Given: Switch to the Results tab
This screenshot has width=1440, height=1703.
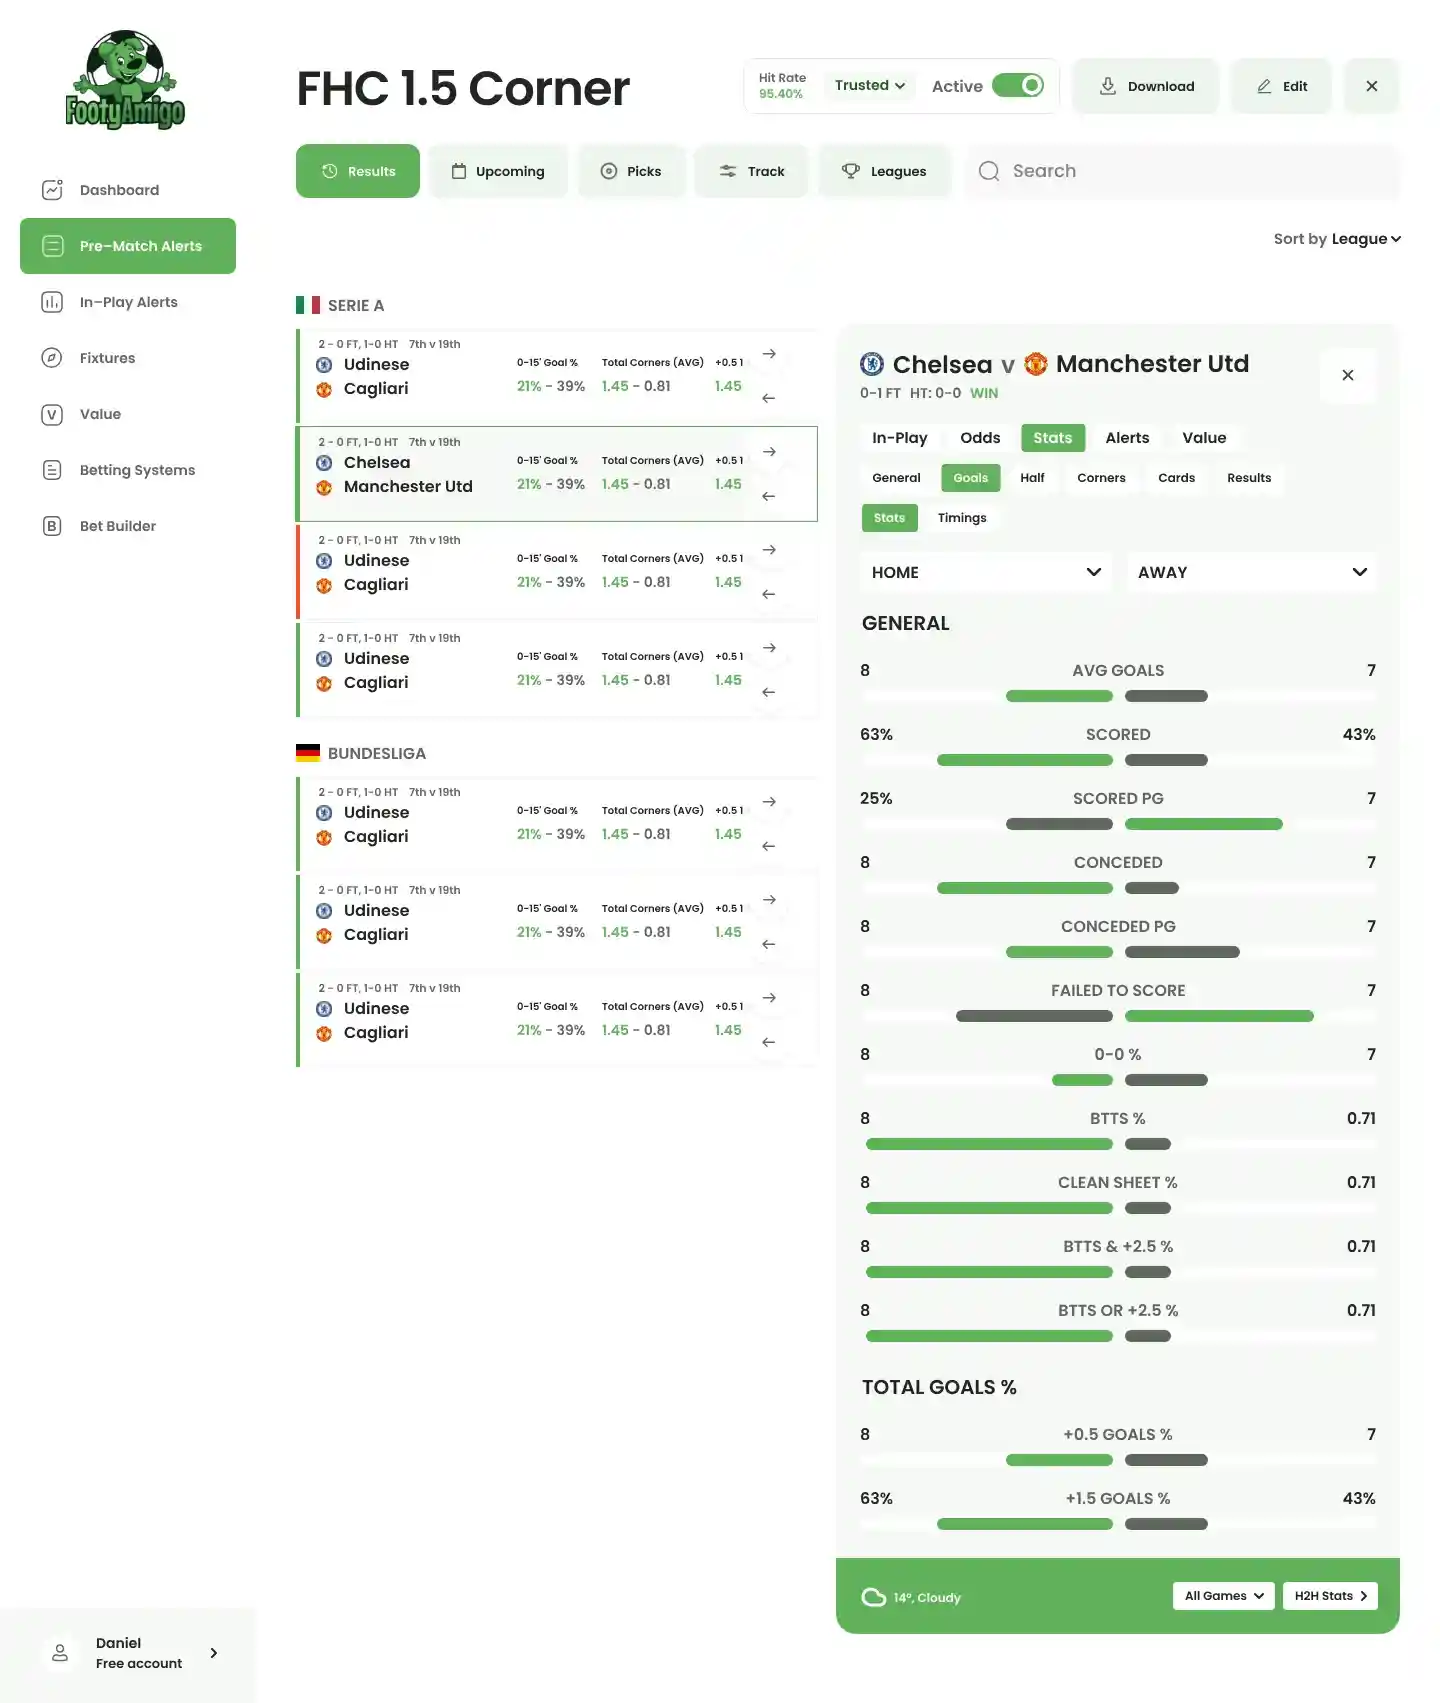Looking at the screenshot, I should [358, 171].
